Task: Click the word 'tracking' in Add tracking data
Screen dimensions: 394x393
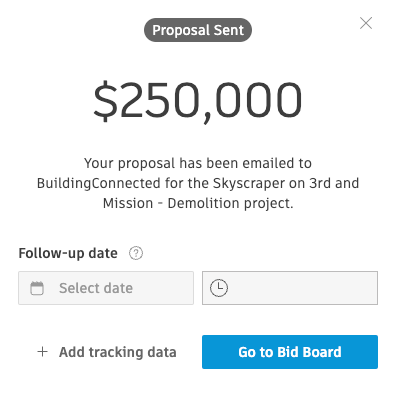Action: pos(116,352)
